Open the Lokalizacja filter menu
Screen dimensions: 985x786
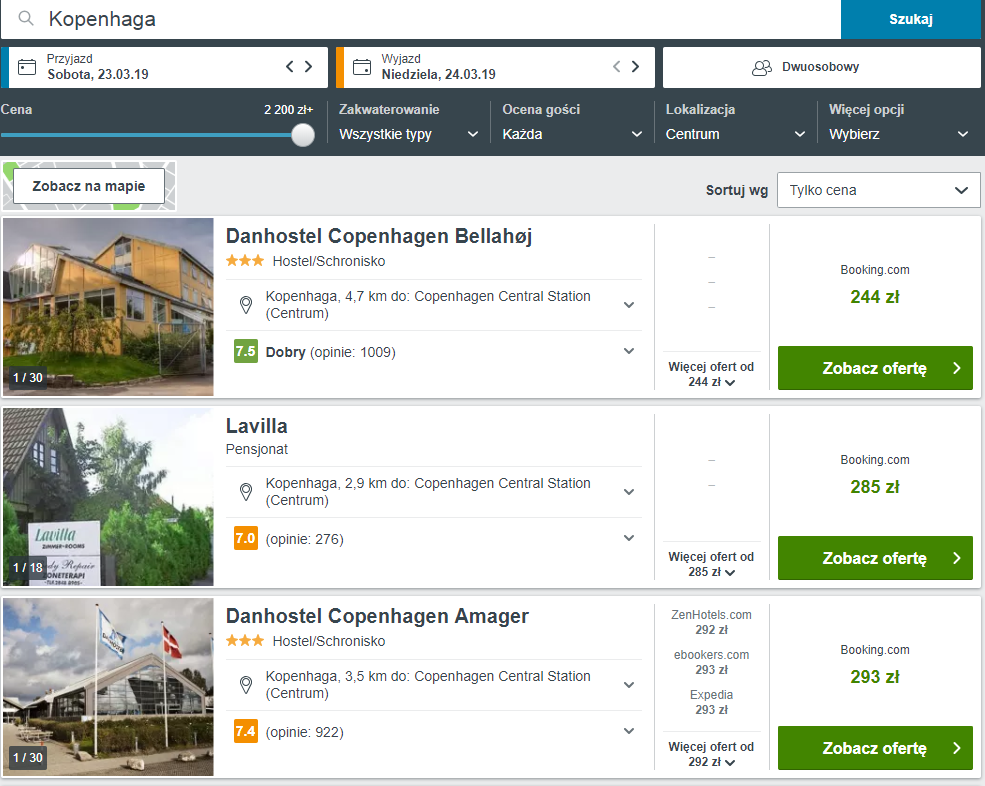pyautogui.click(x=735, y=134)
